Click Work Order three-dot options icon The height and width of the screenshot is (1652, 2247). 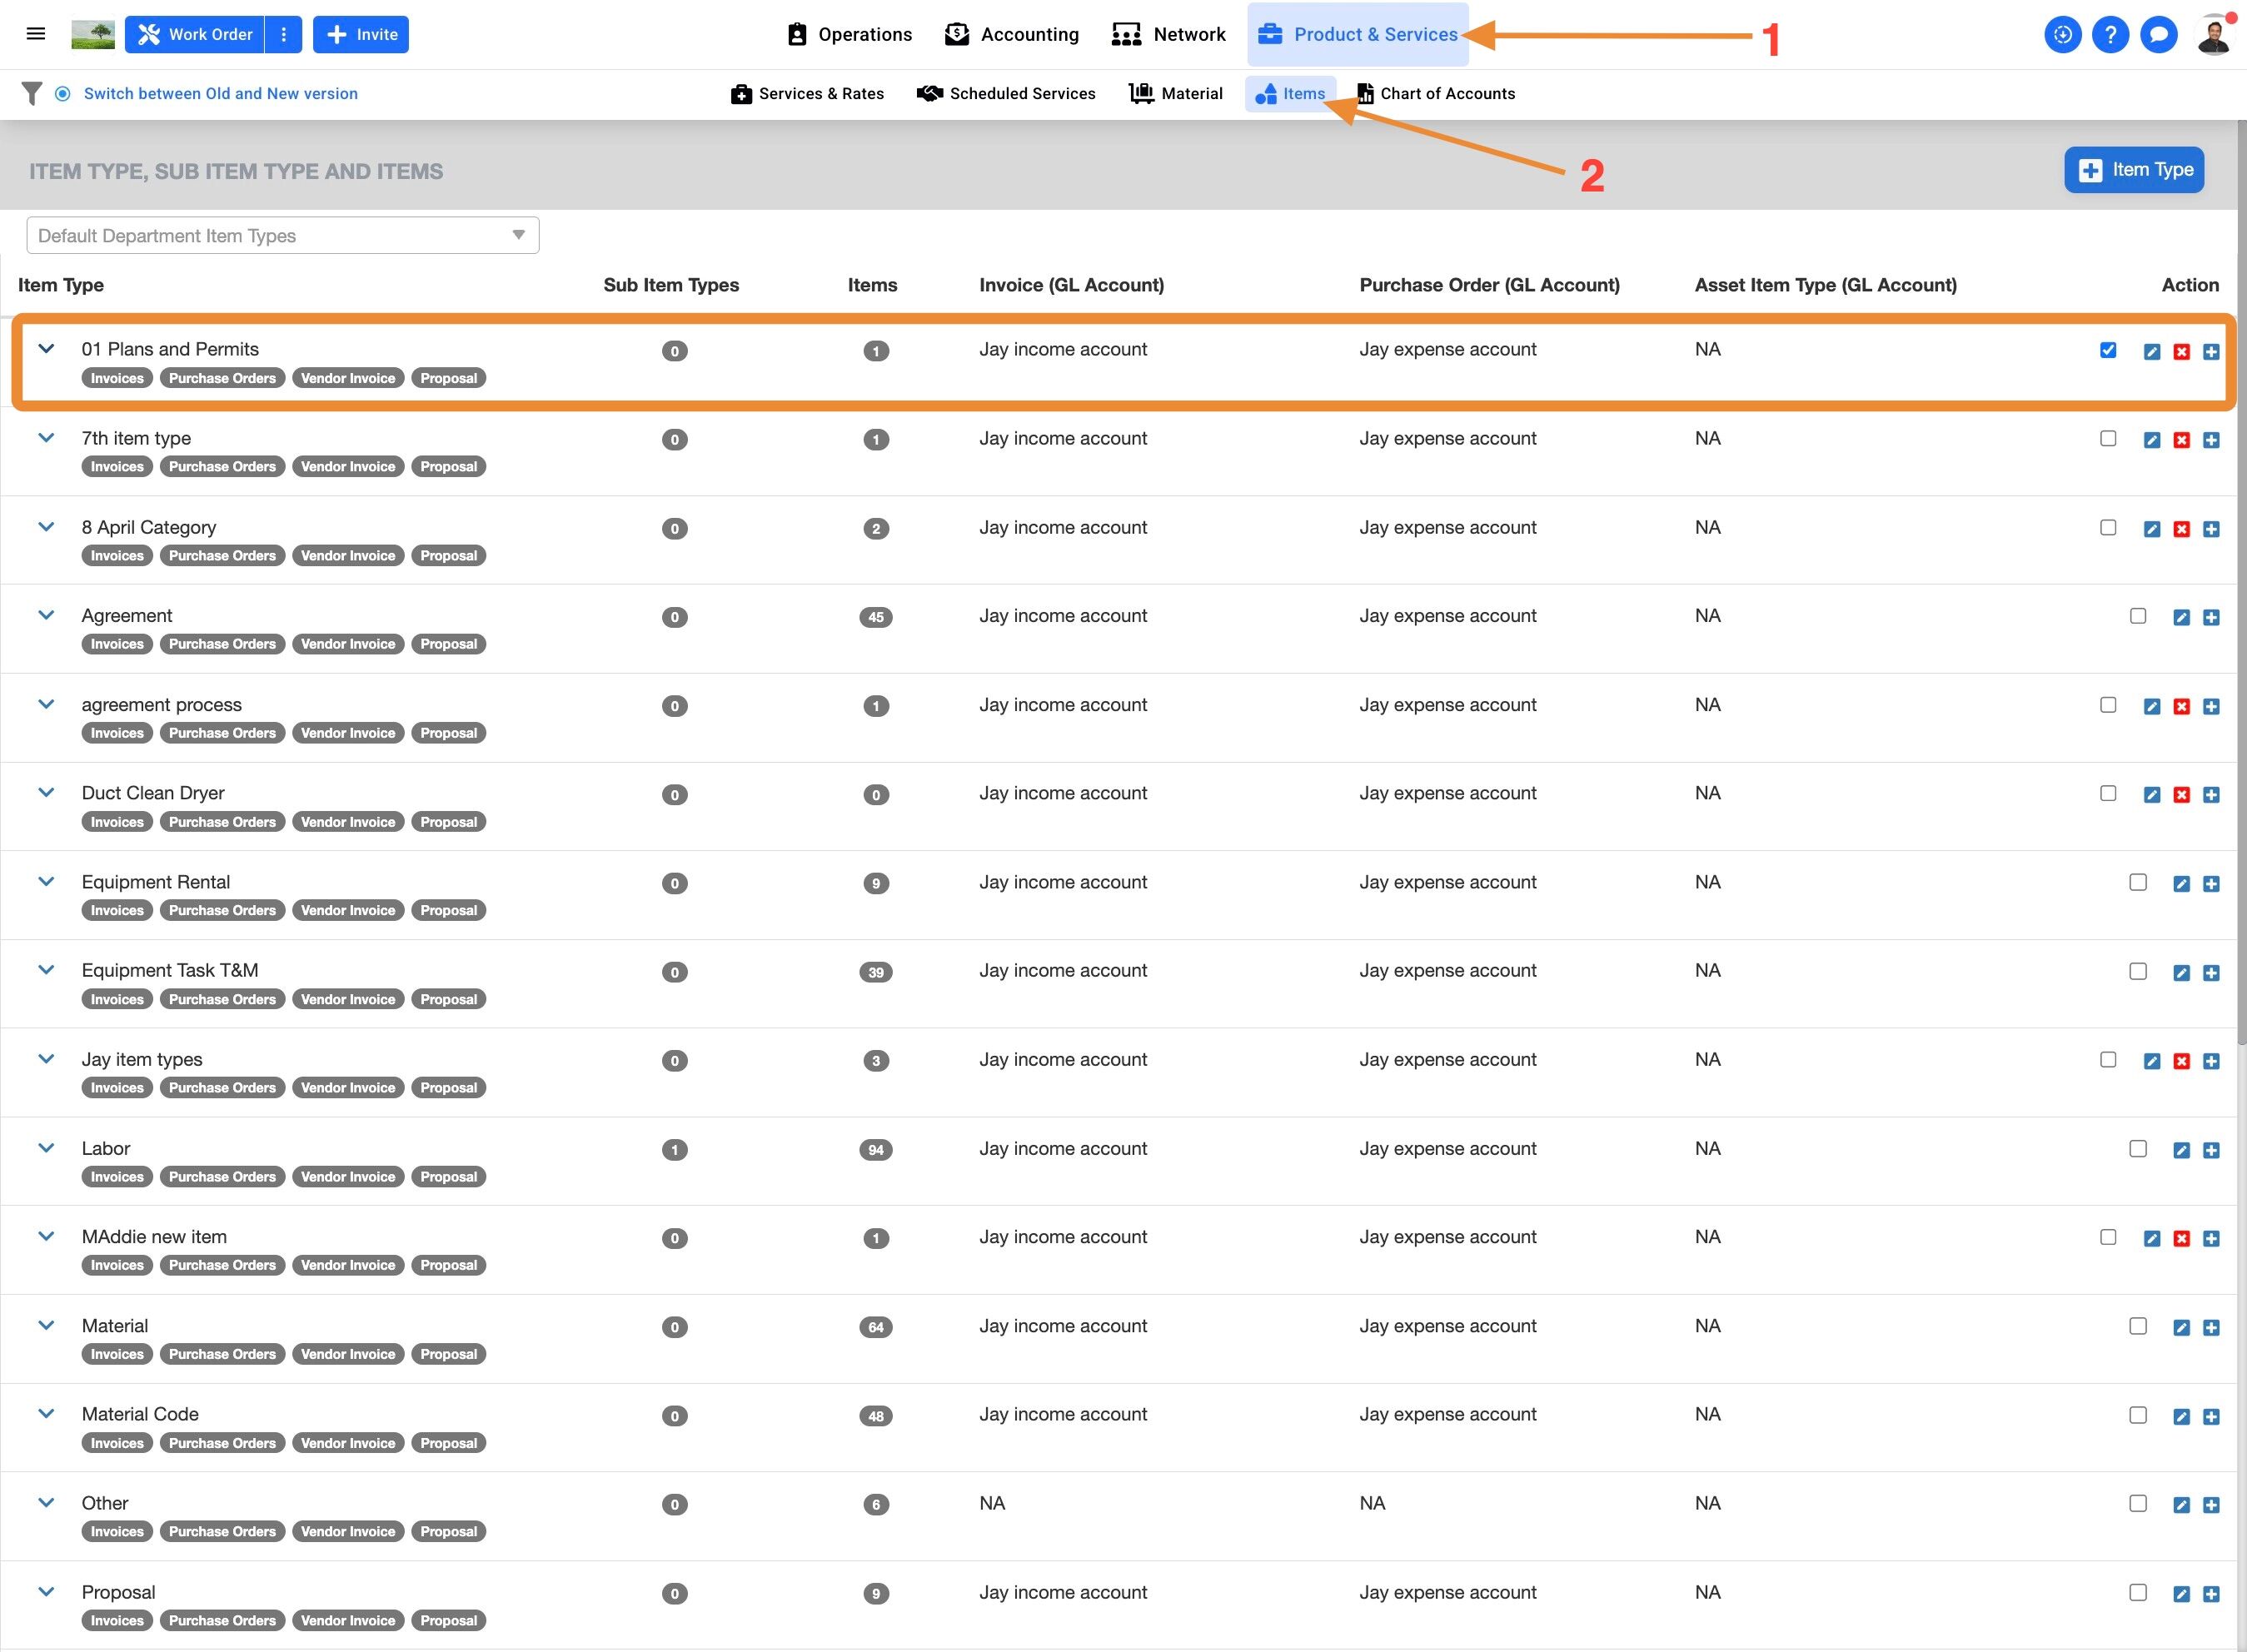click(284, 34)
